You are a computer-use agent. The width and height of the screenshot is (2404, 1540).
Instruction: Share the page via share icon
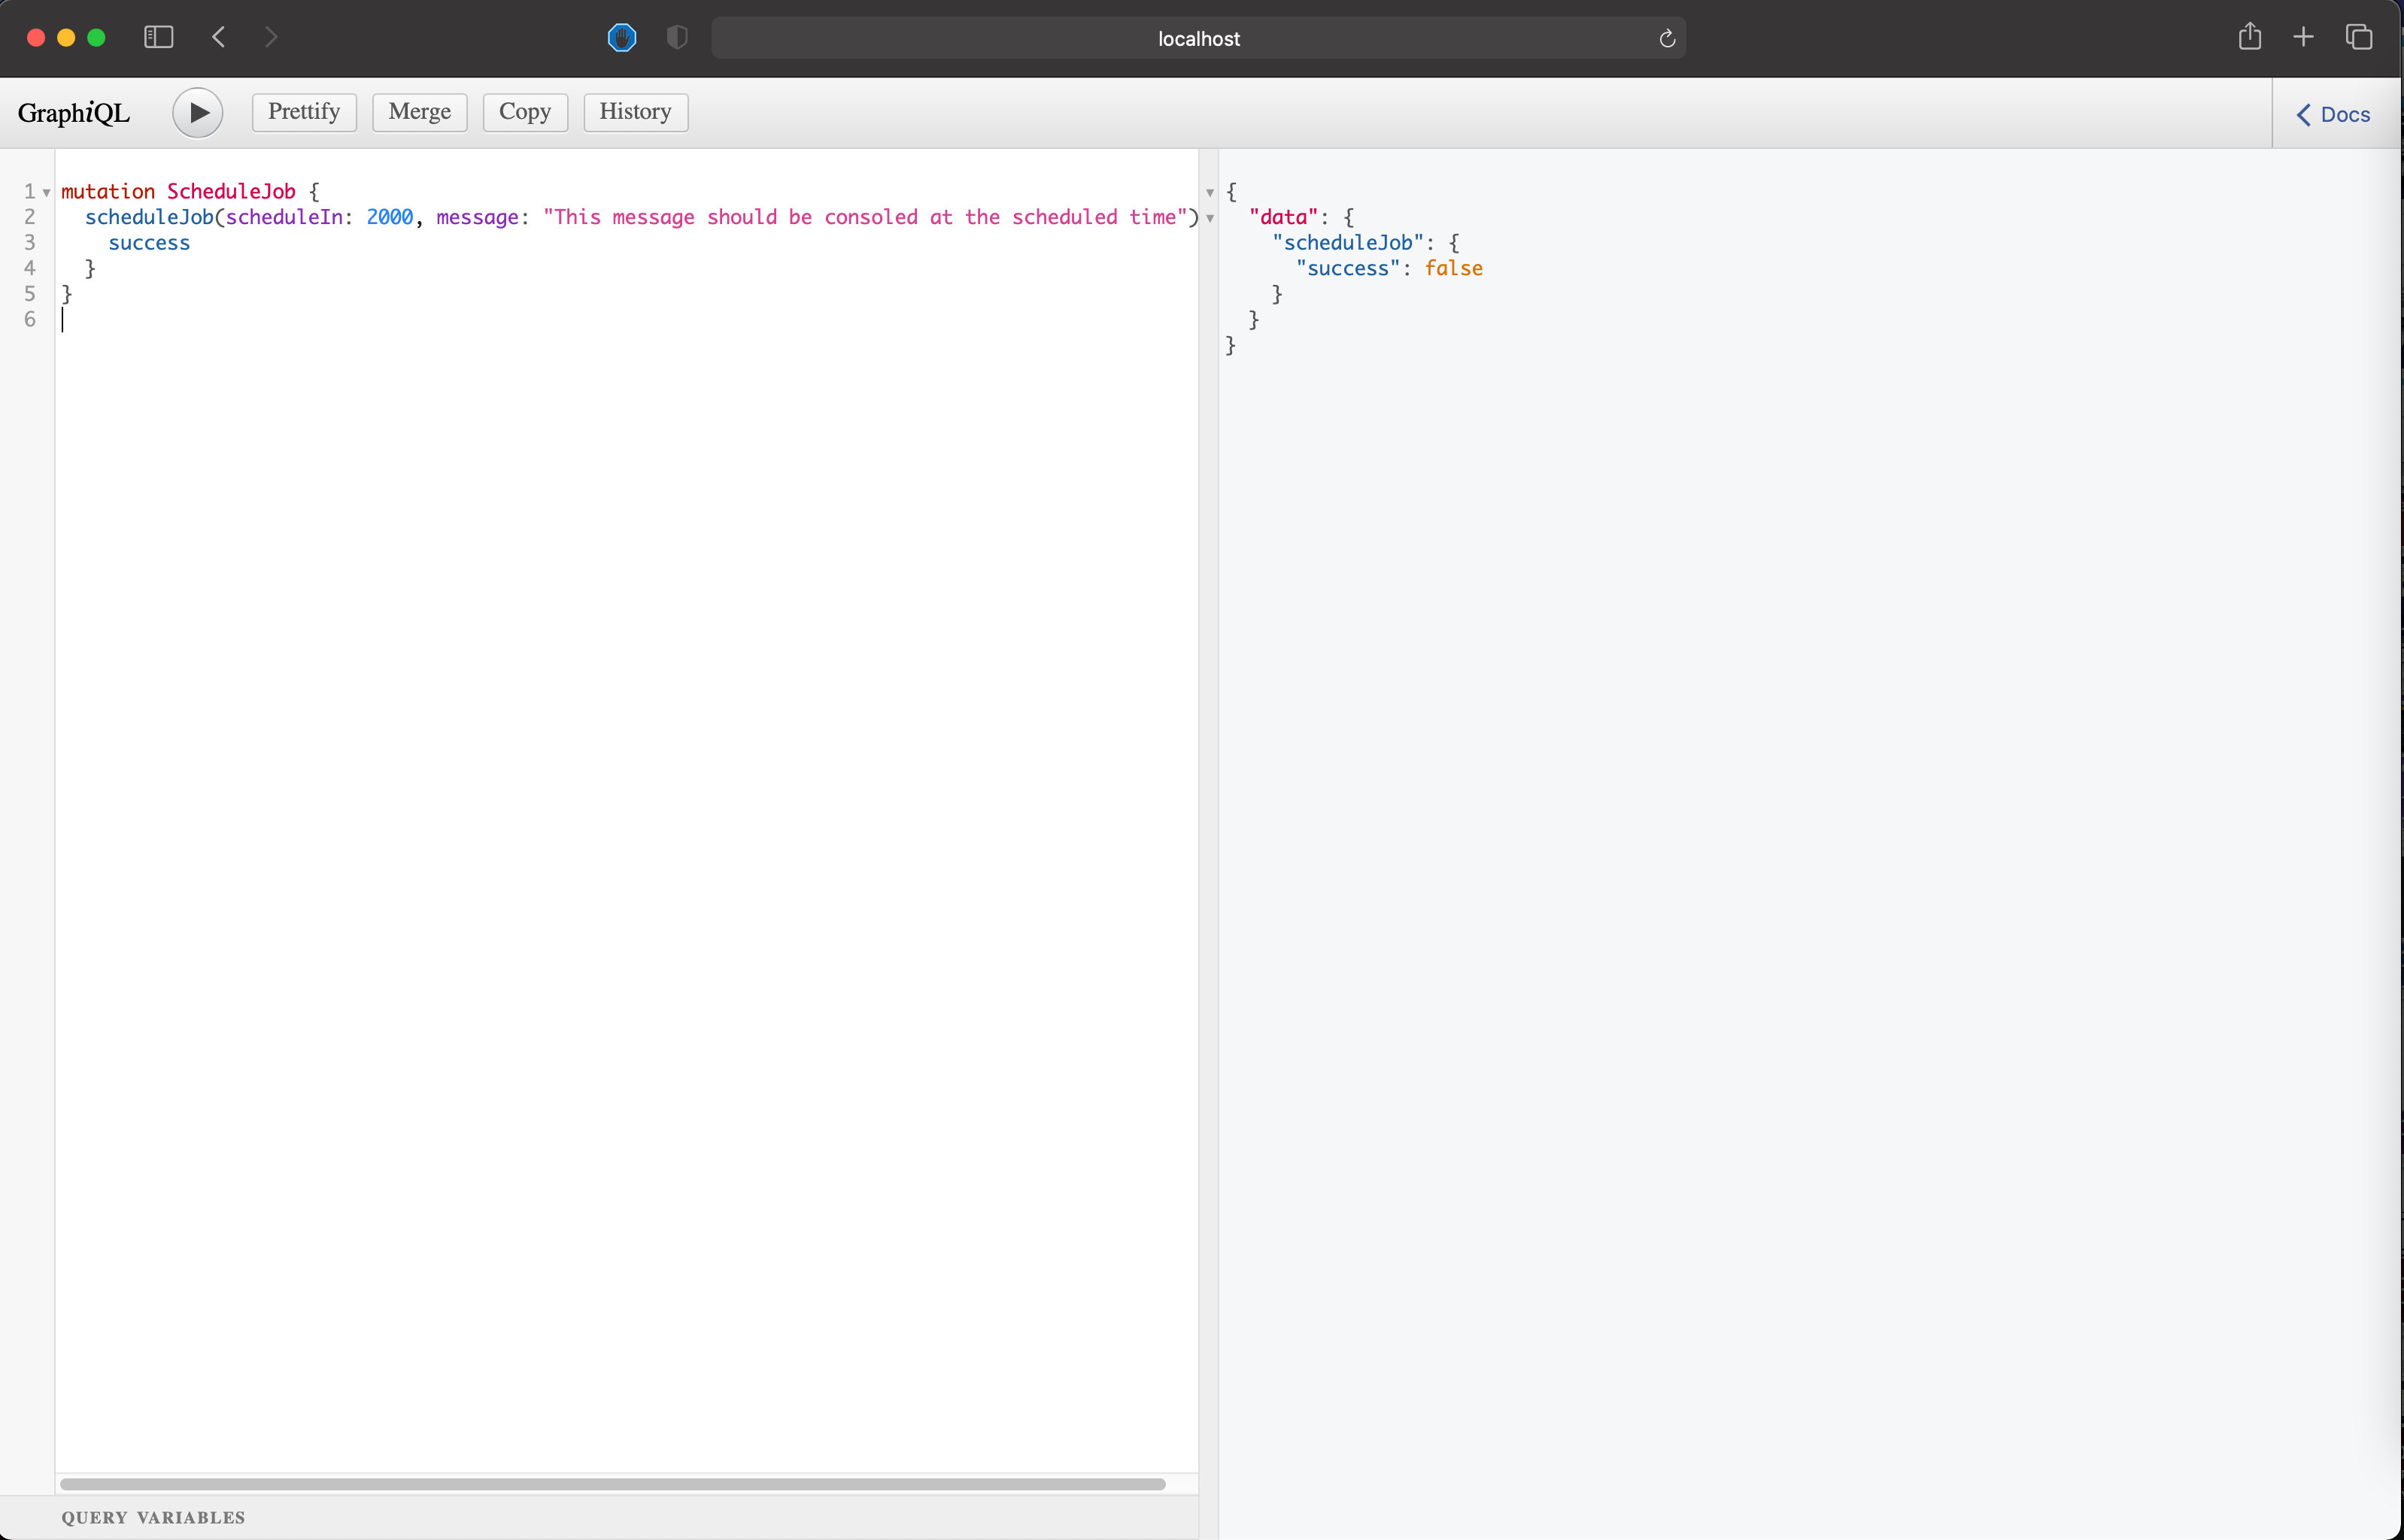point(2250,37)
